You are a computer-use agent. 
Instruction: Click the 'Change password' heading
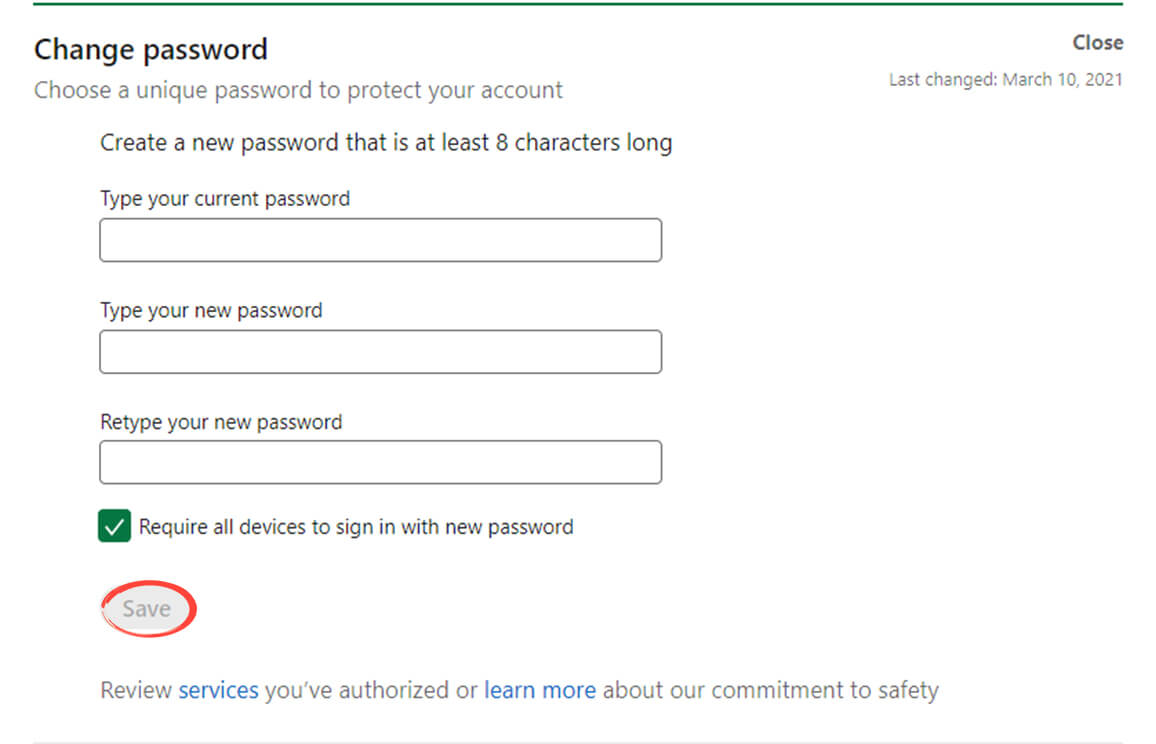click(151, 48)
